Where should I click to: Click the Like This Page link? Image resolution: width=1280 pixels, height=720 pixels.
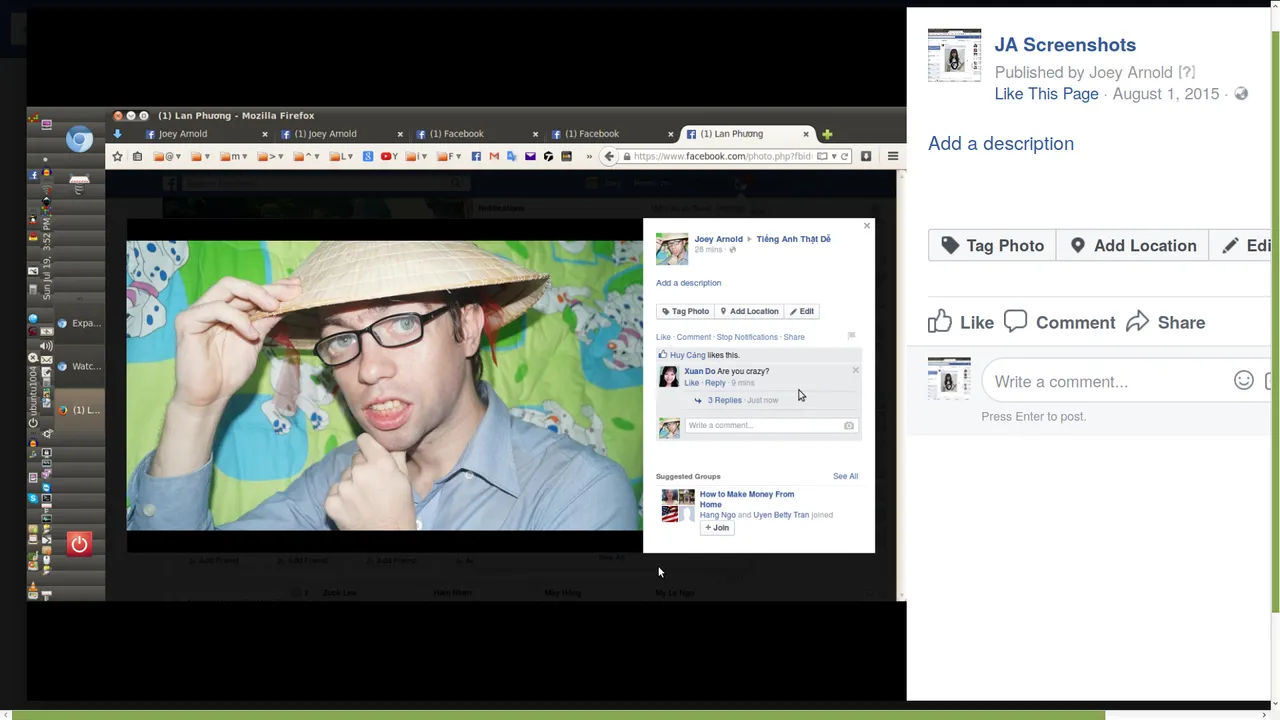click(x=1046, y=94)
